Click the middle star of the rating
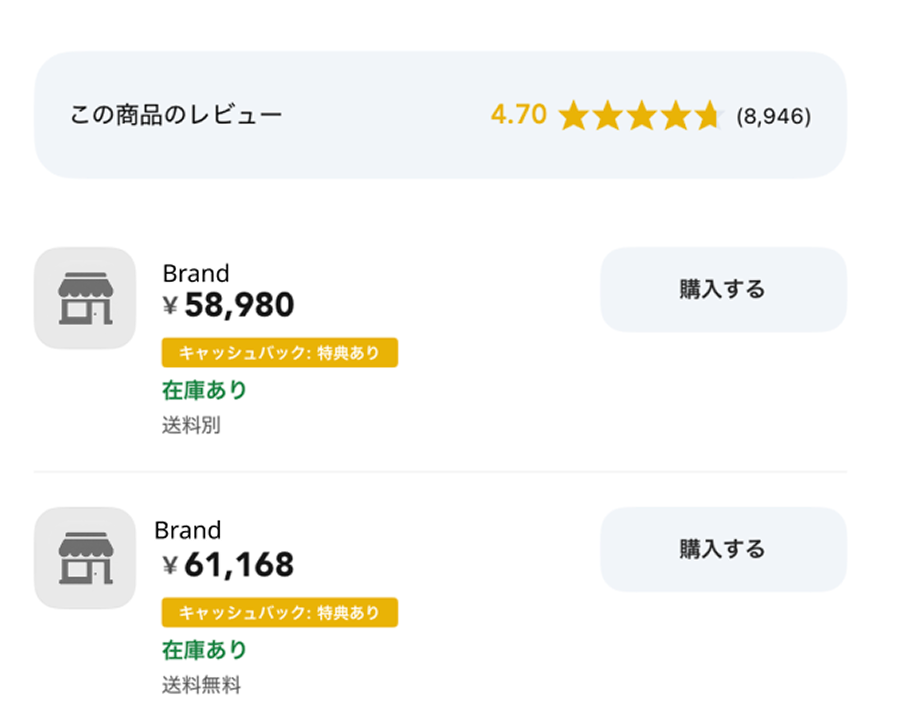This screenshot has width=904, height=719. 641,116
